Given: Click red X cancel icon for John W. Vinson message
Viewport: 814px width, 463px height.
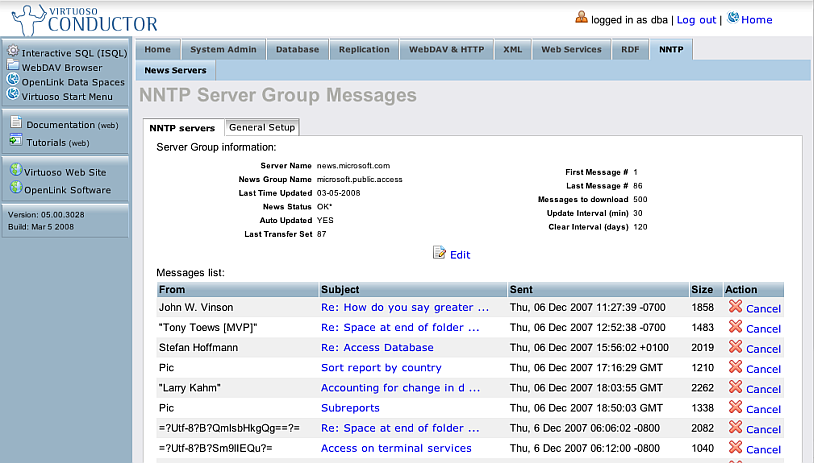Looking at the screenshot, I should coord(735,308).
